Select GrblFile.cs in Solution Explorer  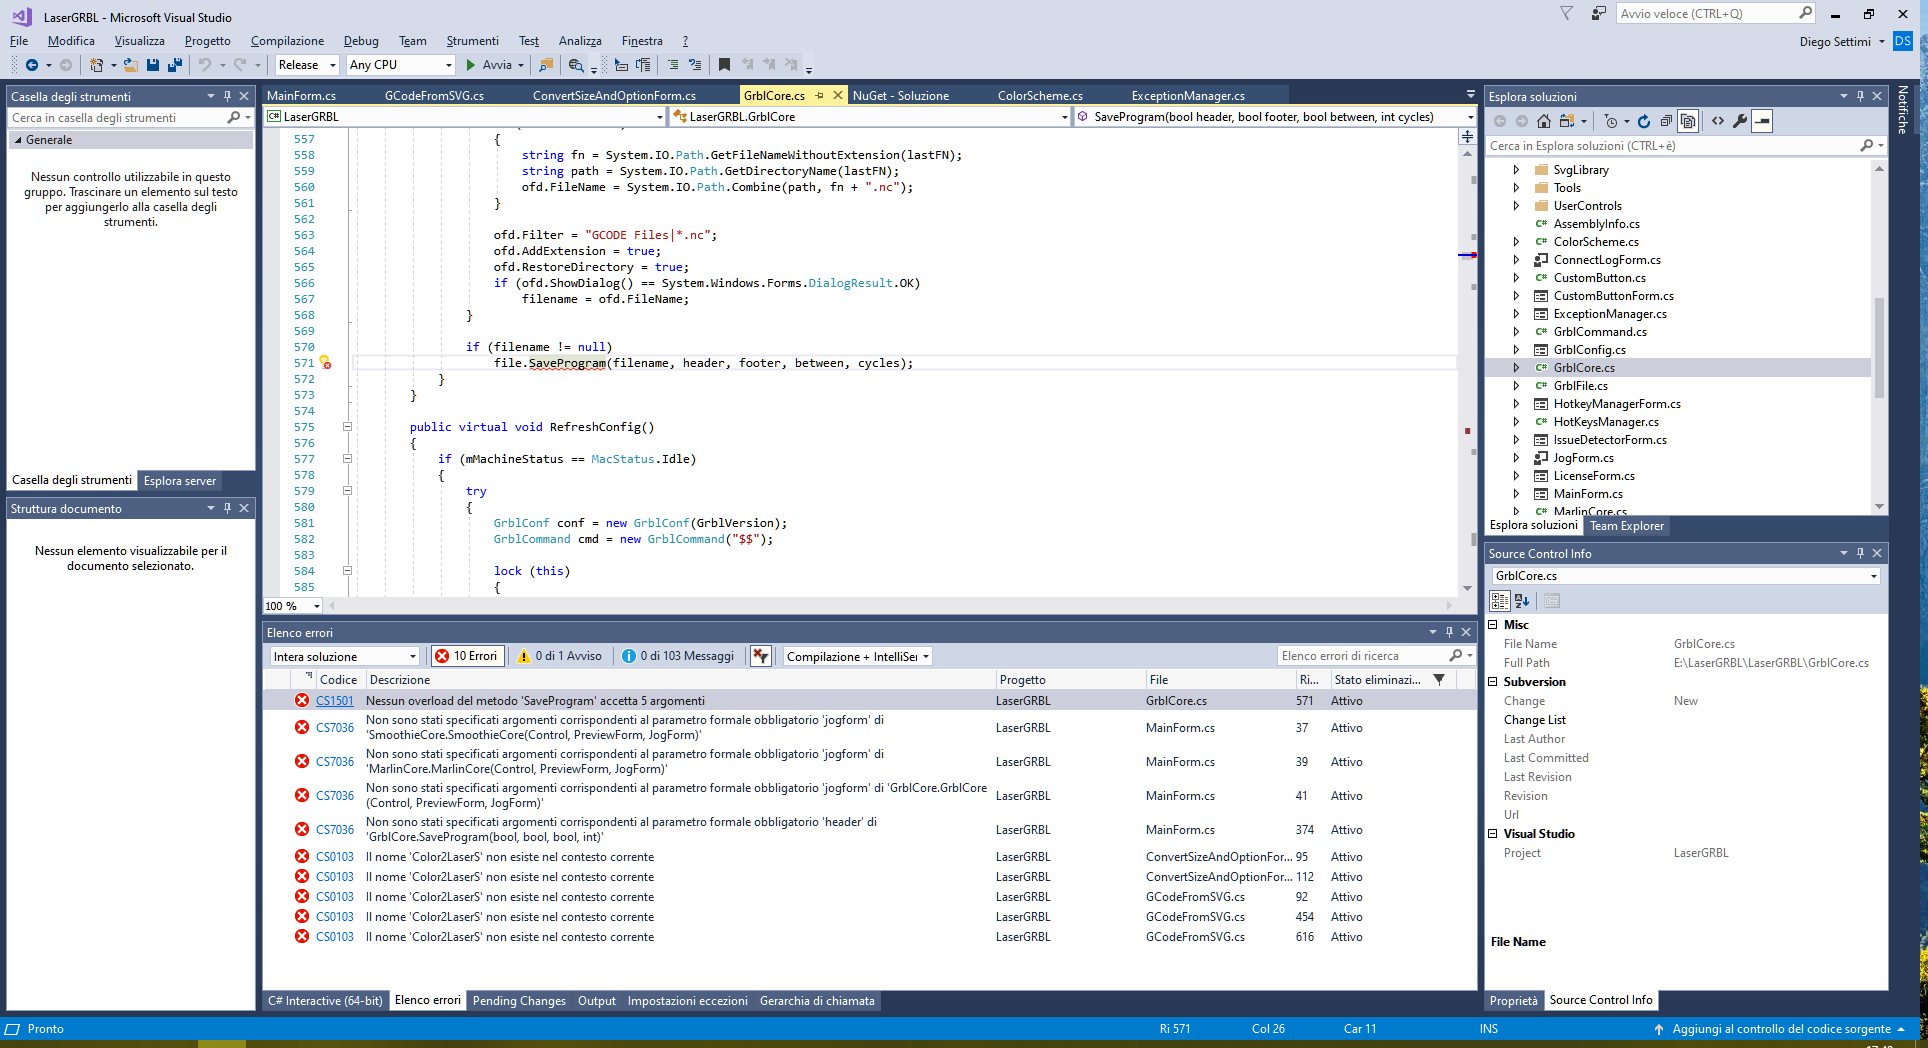(1580, 386)
